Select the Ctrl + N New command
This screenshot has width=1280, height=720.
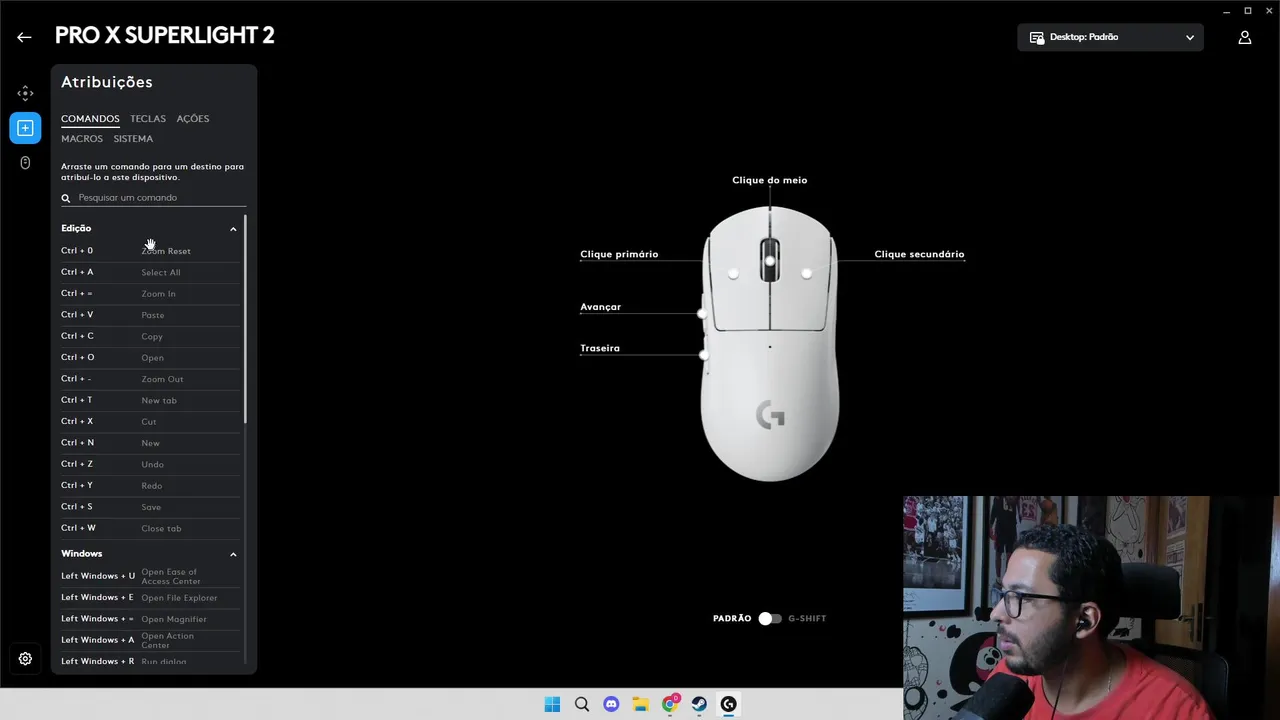point(150,443)
